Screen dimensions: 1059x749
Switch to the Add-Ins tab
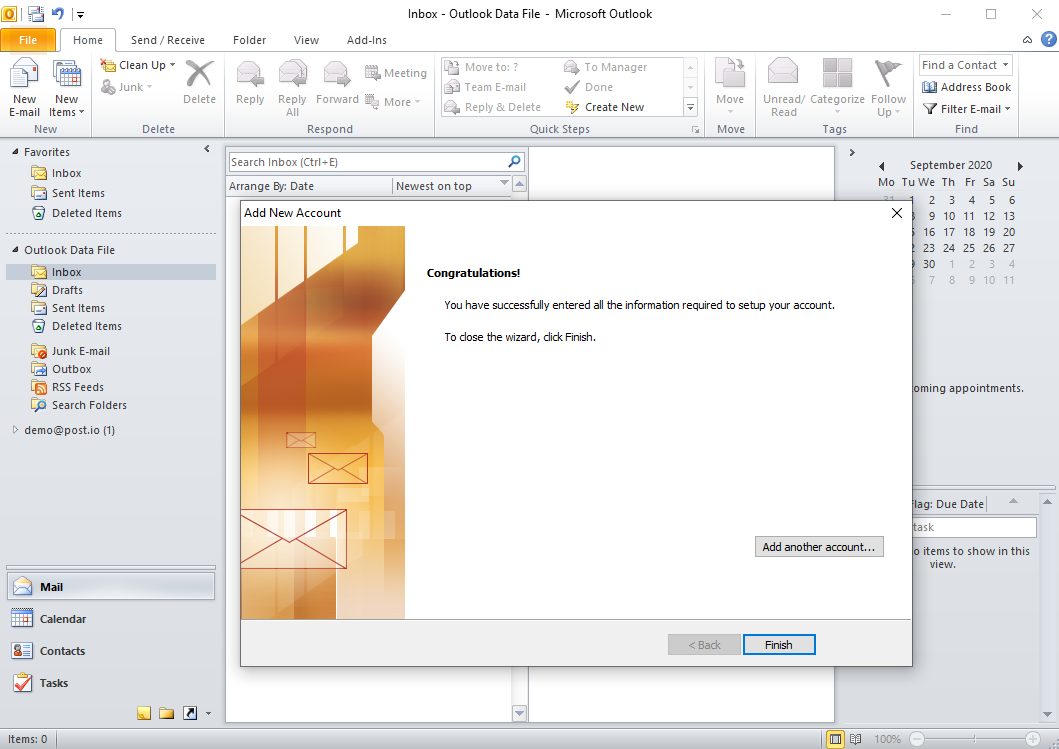coord(367,40)
